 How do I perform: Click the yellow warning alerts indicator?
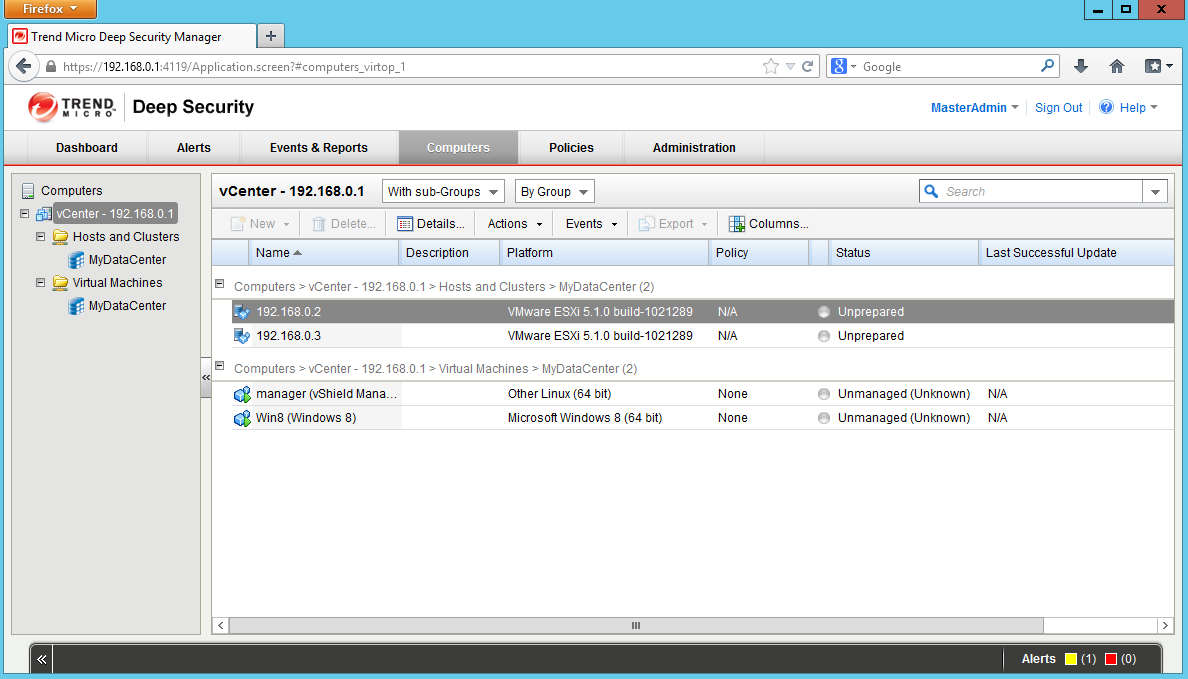pyautogui.click(x=1071, y=659)
